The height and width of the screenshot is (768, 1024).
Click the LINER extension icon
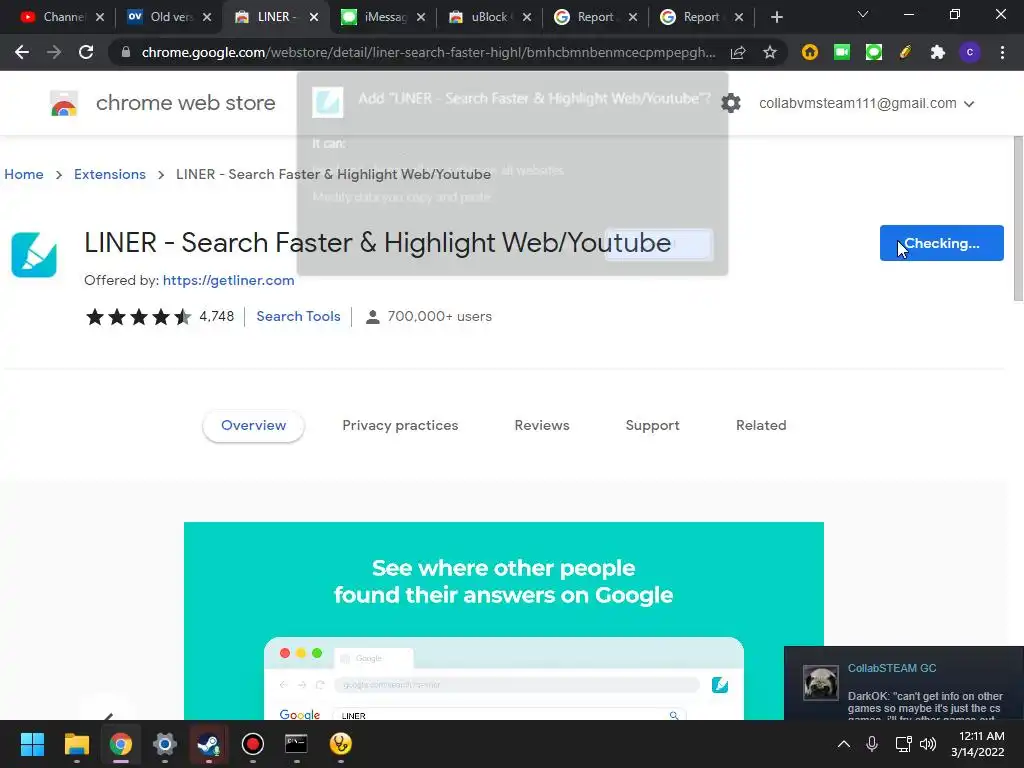coord(34,255)
